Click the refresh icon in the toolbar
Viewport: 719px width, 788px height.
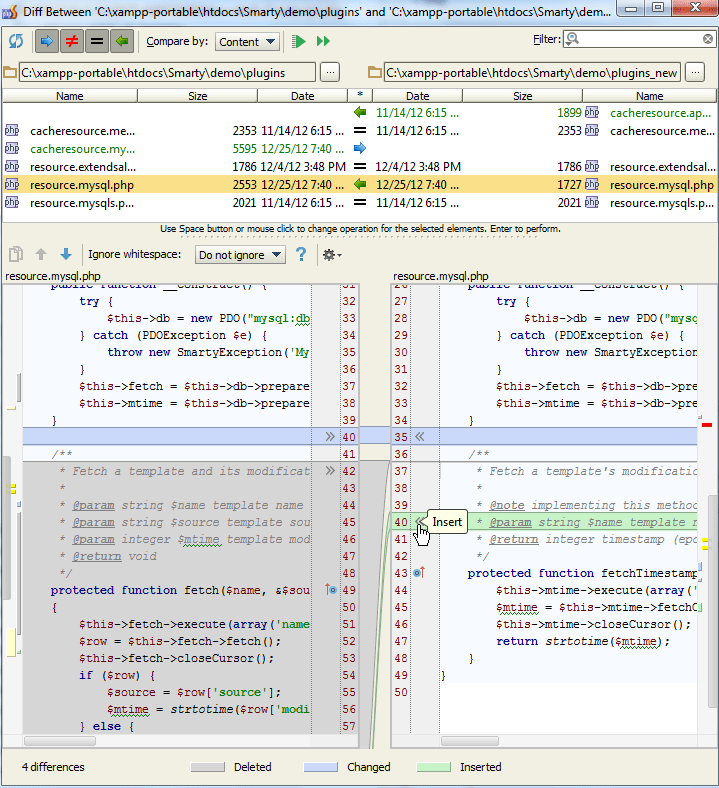(16, 41)
